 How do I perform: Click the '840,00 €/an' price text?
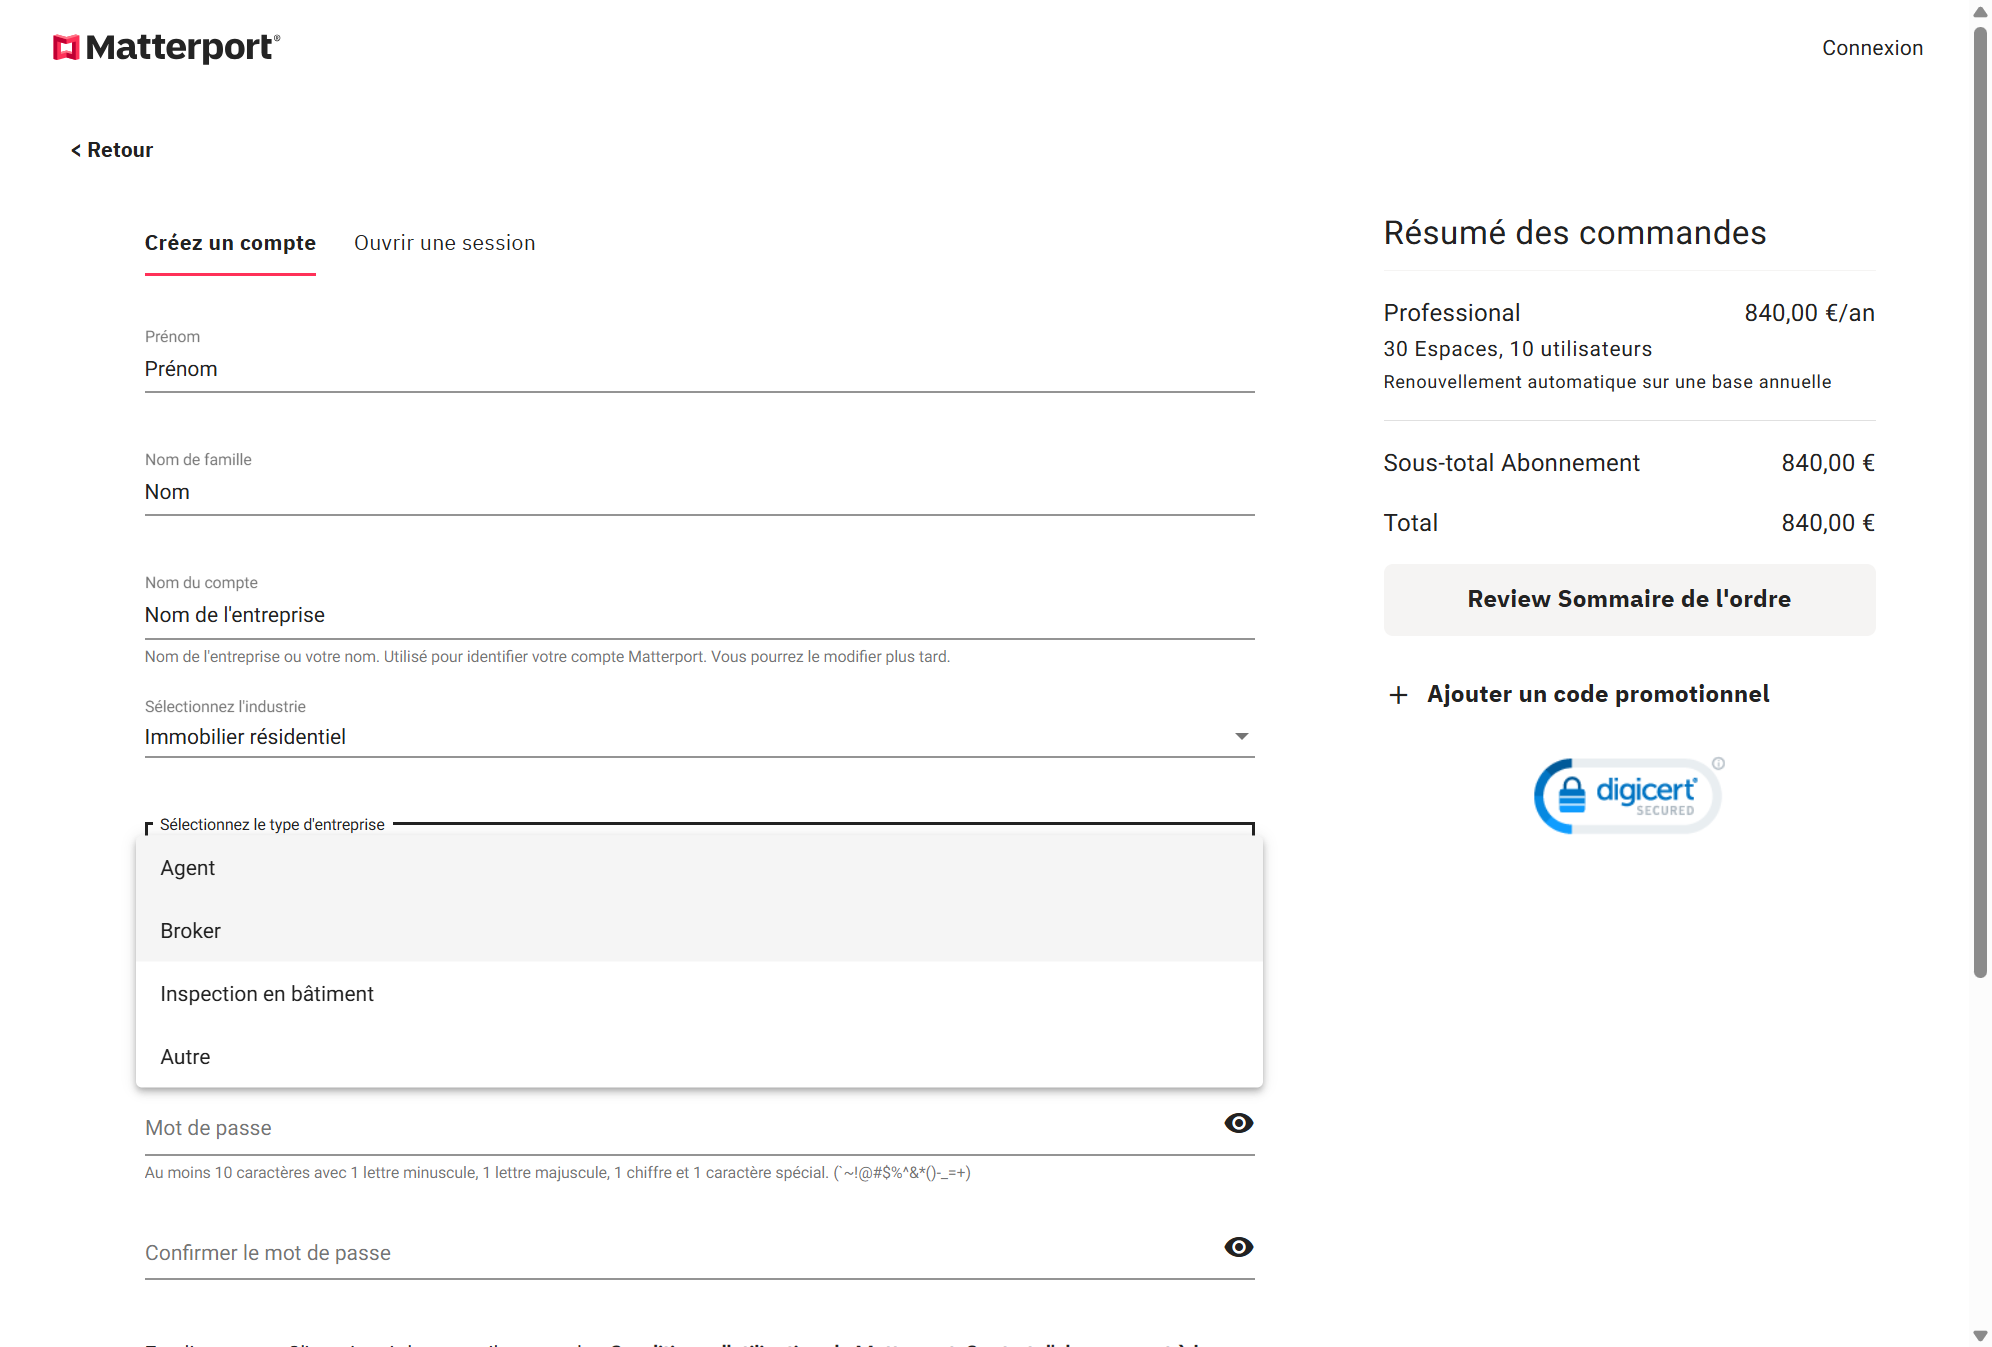pos(1809,313)
